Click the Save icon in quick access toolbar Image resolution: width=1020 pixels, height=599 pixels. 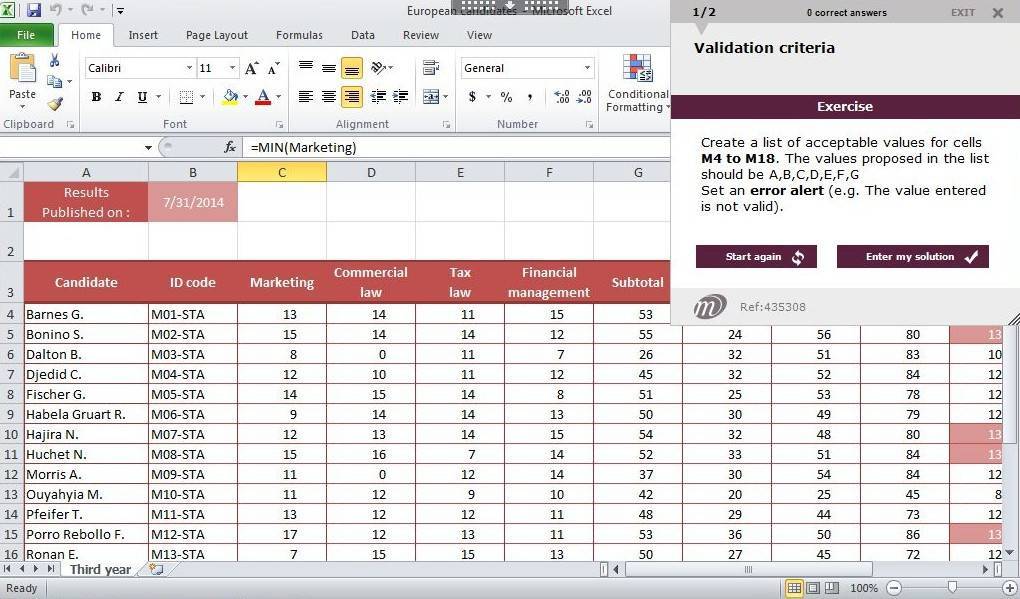[34, 11]
